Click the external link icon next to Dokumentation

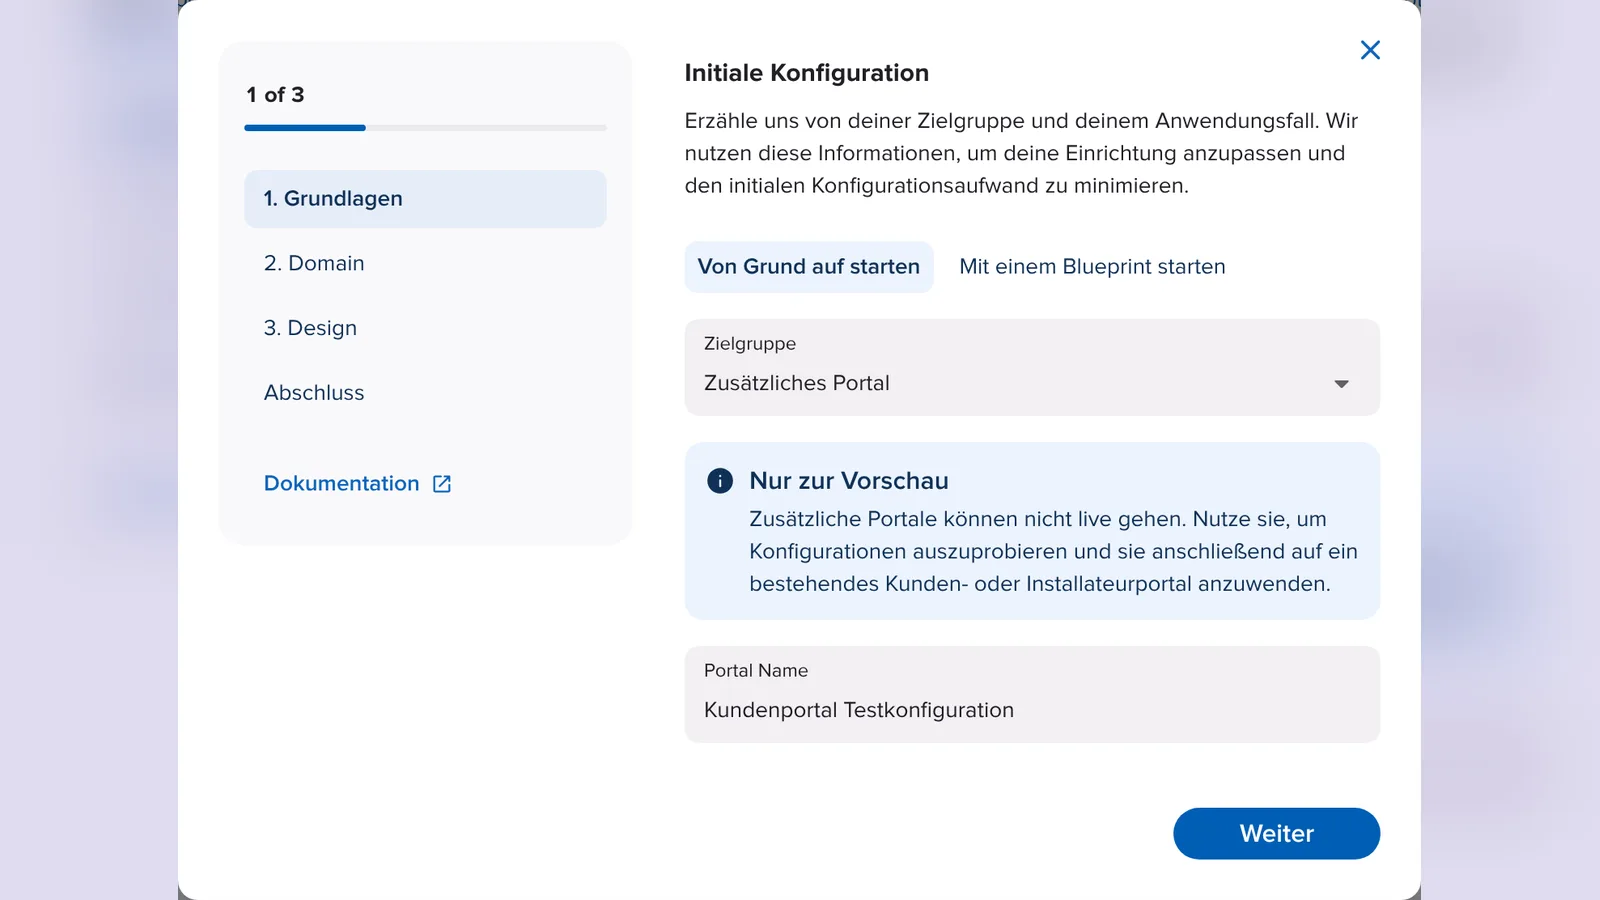coord(442,484)
